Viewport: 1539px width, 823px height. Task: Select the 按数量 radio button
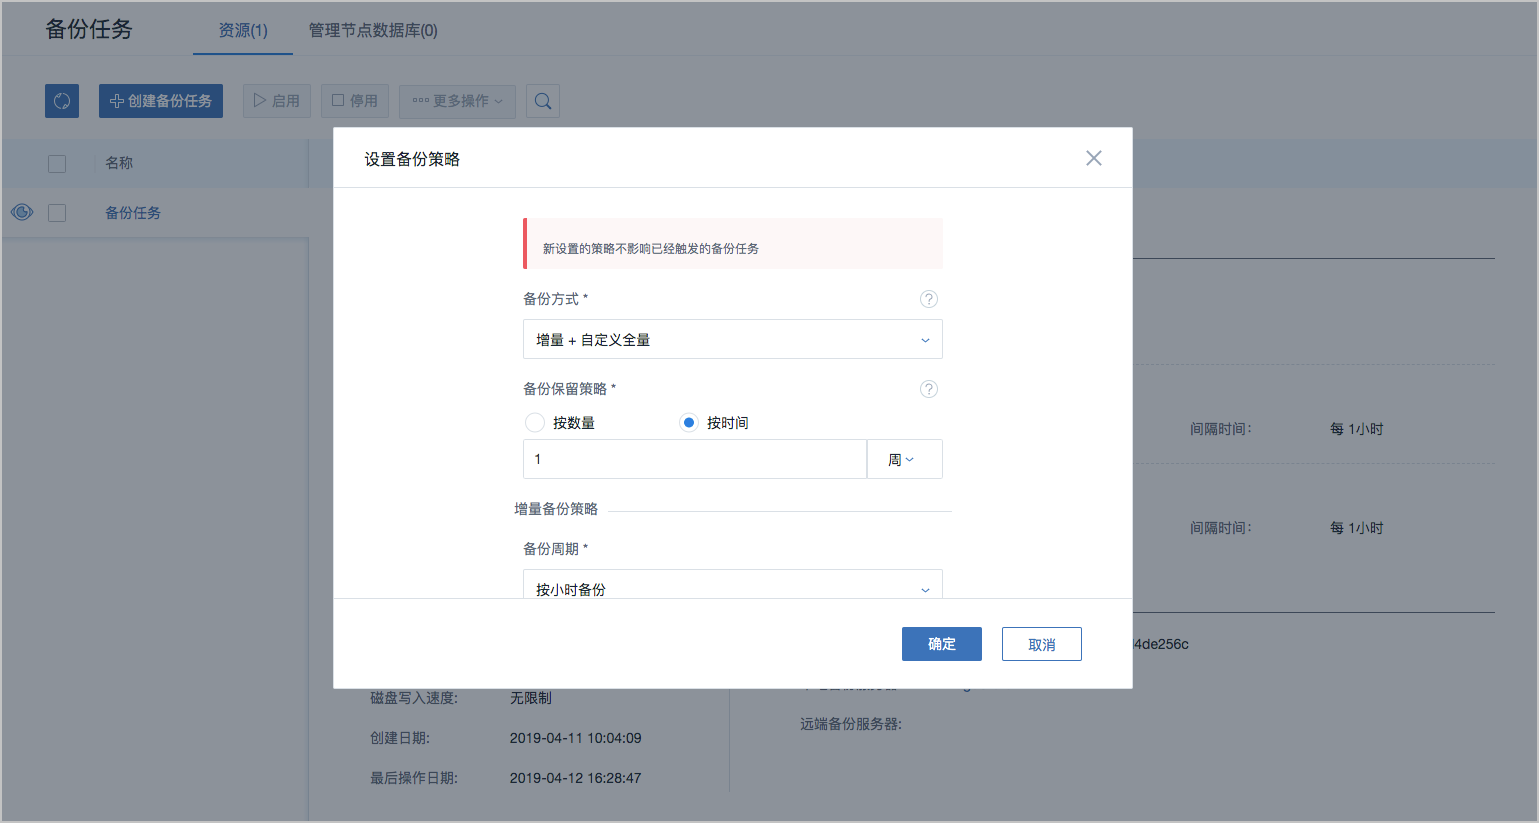click(535, 422)
